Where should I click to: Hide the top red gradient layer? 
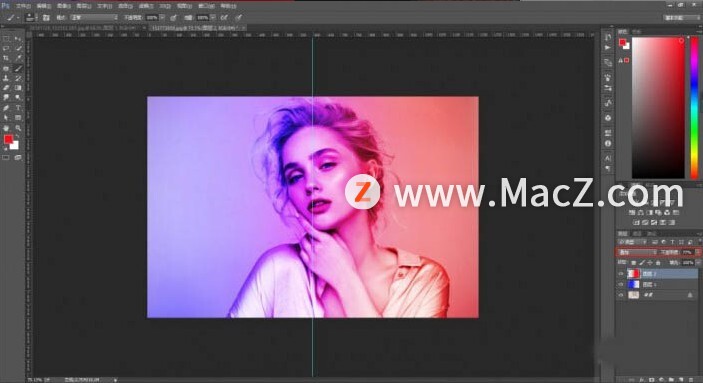coord(621,274)
